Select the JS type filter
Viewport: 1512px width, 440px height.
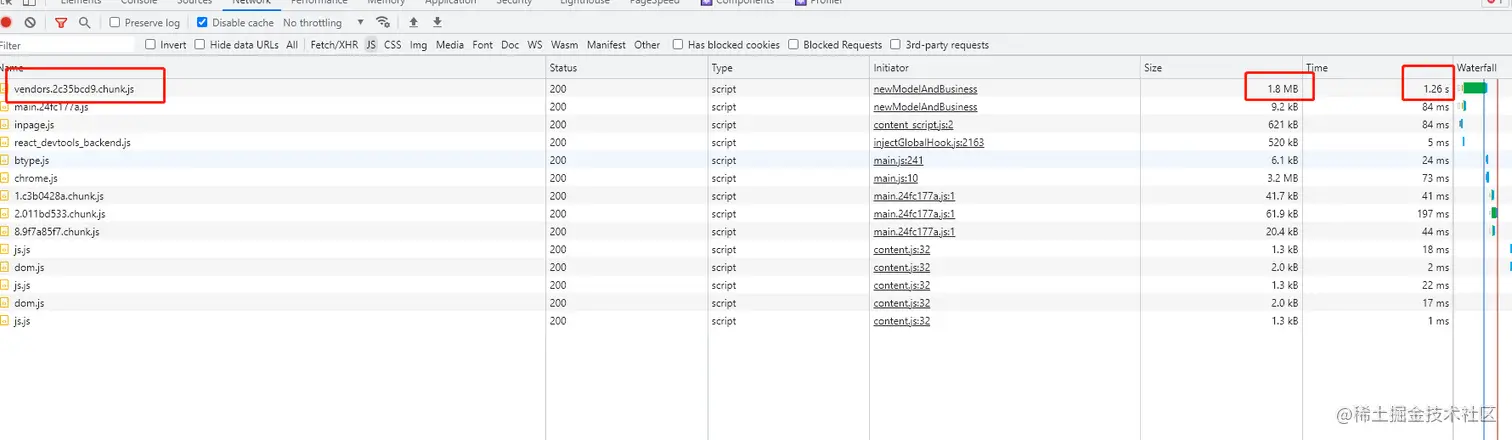[x=371, y=45]
